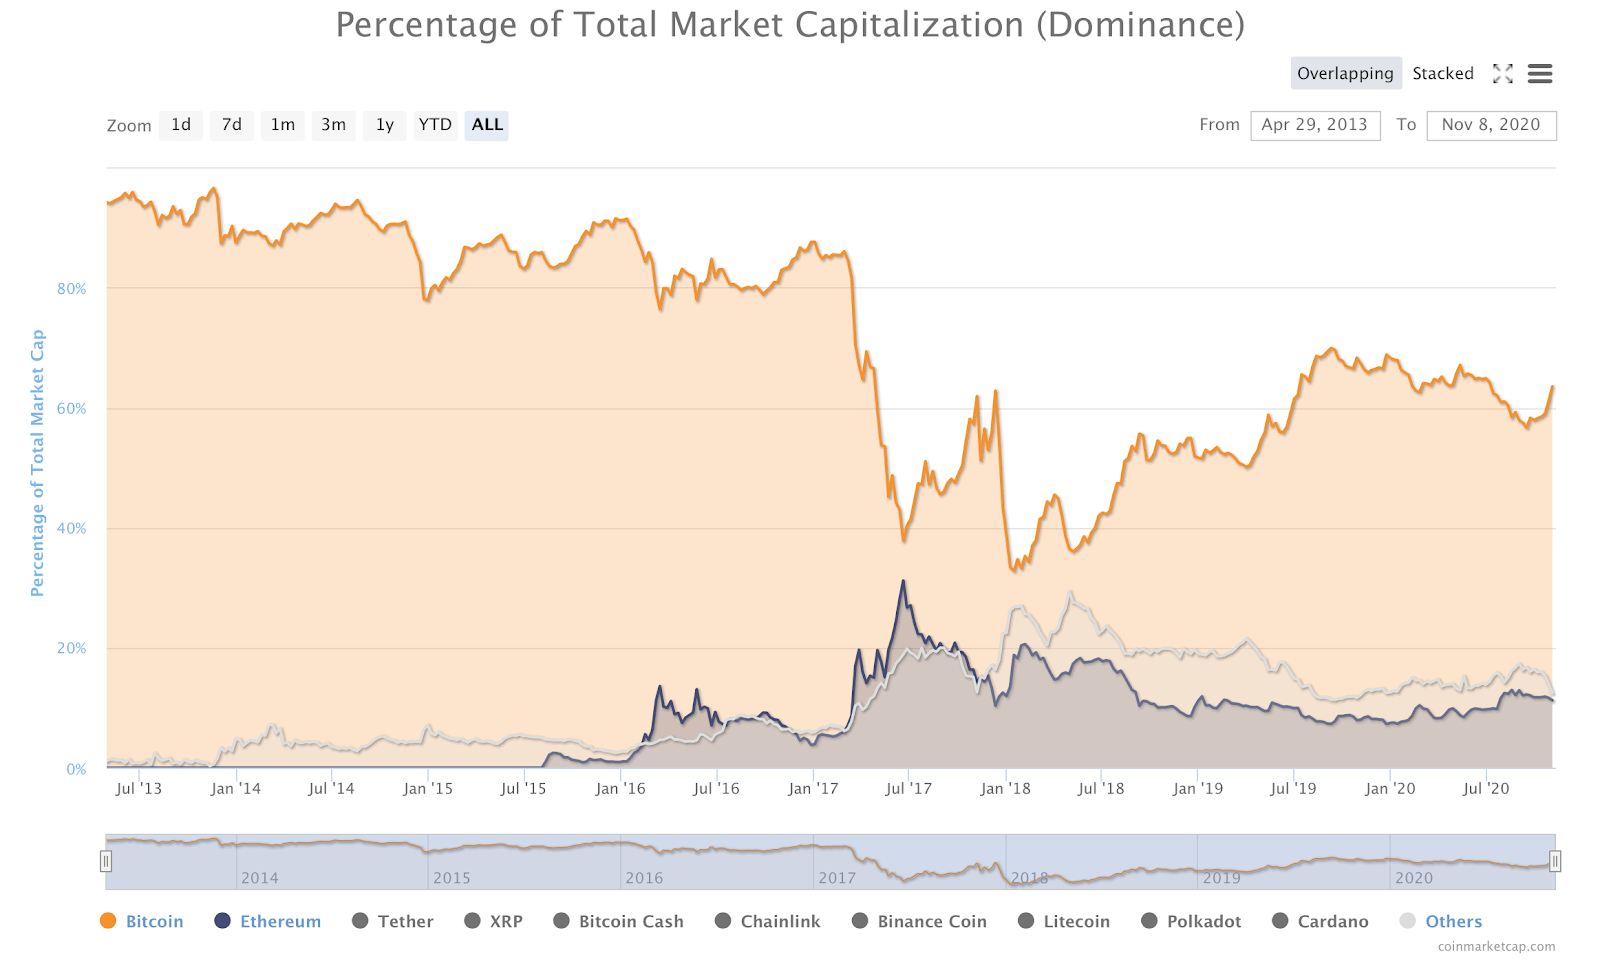Select the ALL time range
The image size is (1600, 968).
486,125
